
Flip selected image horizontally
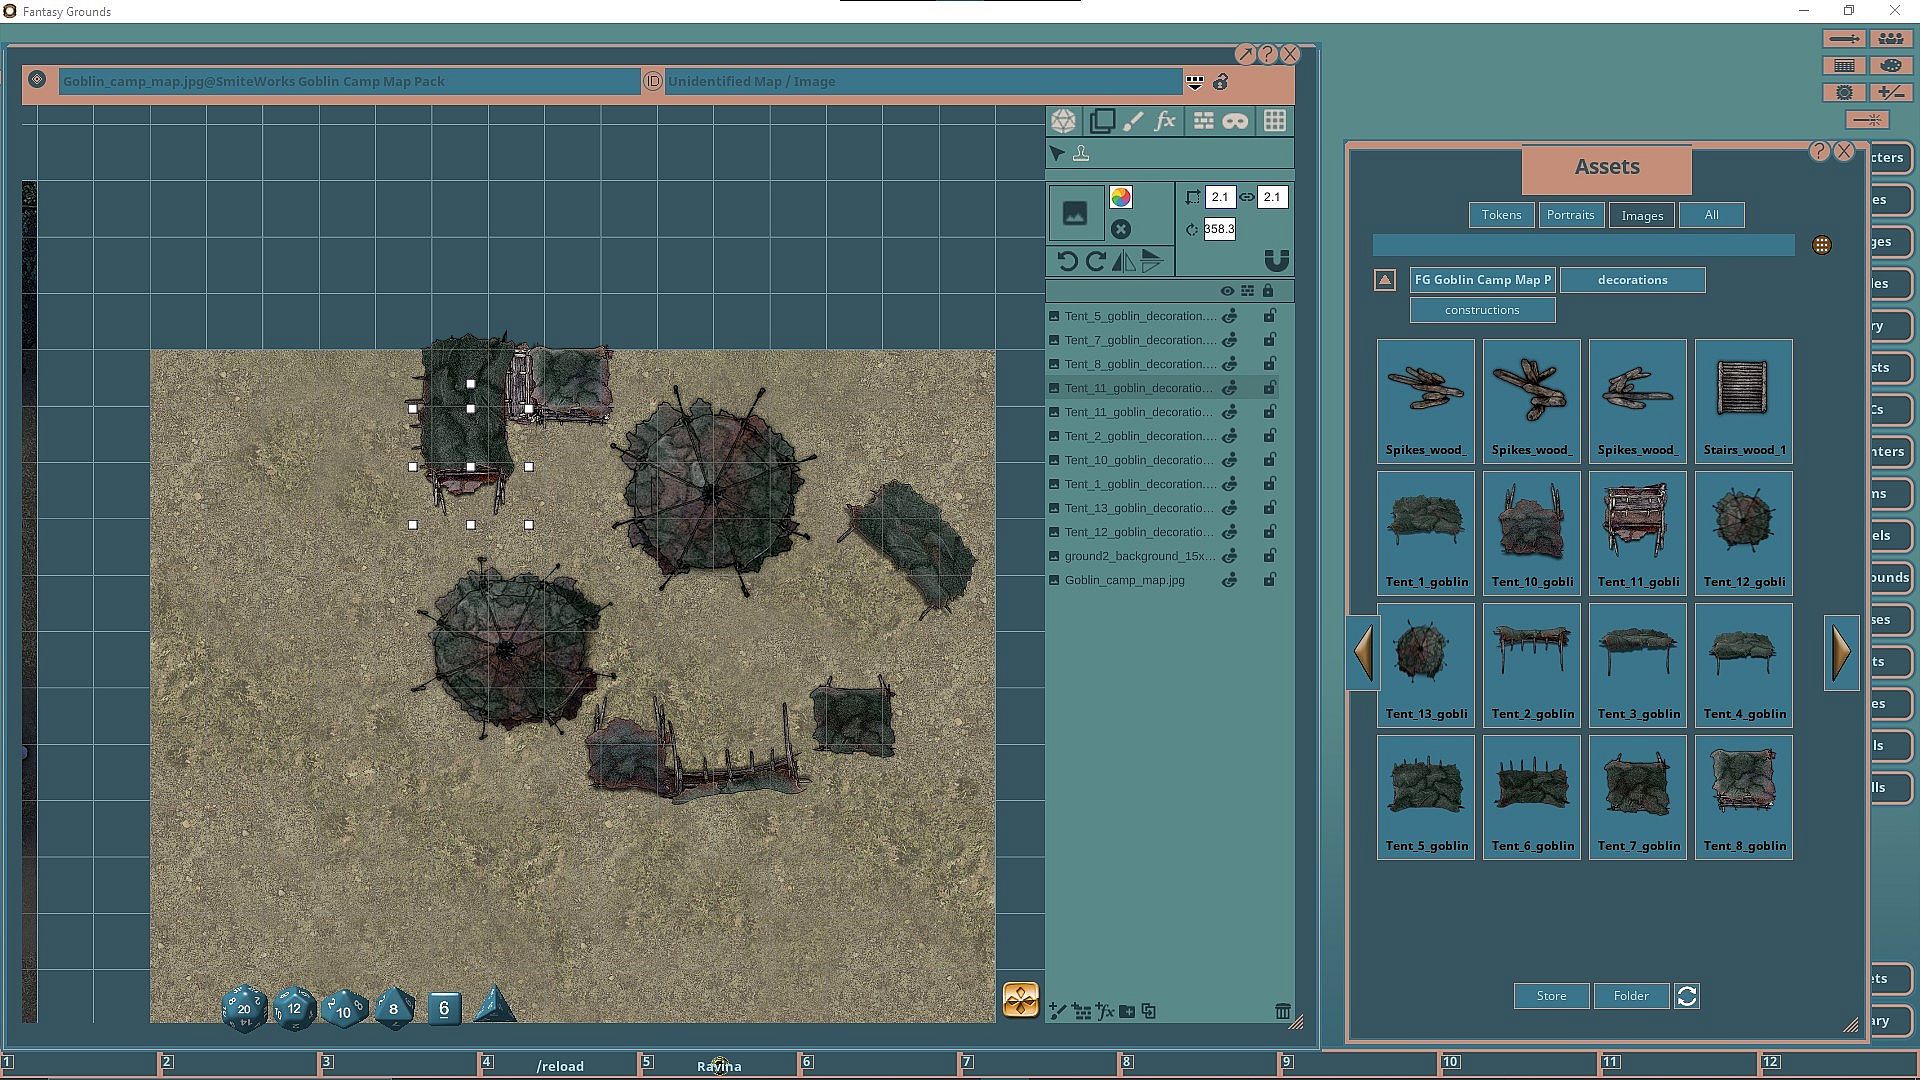coord(1124,262)
